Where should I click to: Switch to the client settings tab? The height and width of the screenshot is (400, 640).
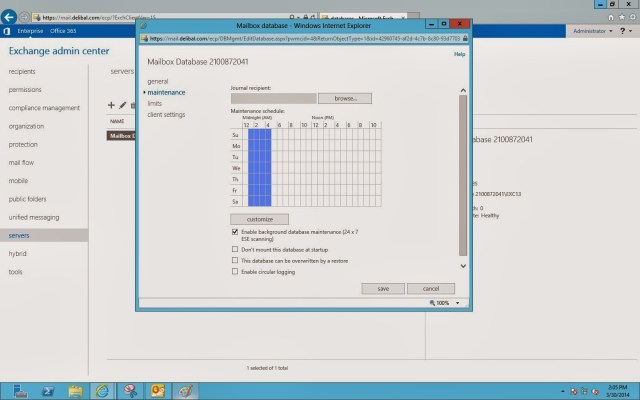click(x=166, y=114)
